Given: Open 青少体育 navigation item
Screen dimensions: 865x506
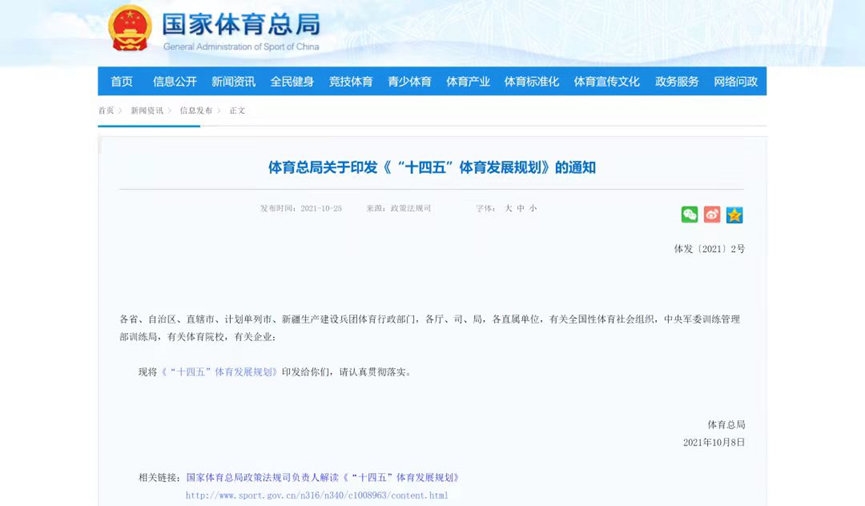Looking at the screenshot, I should pos(409,82).
